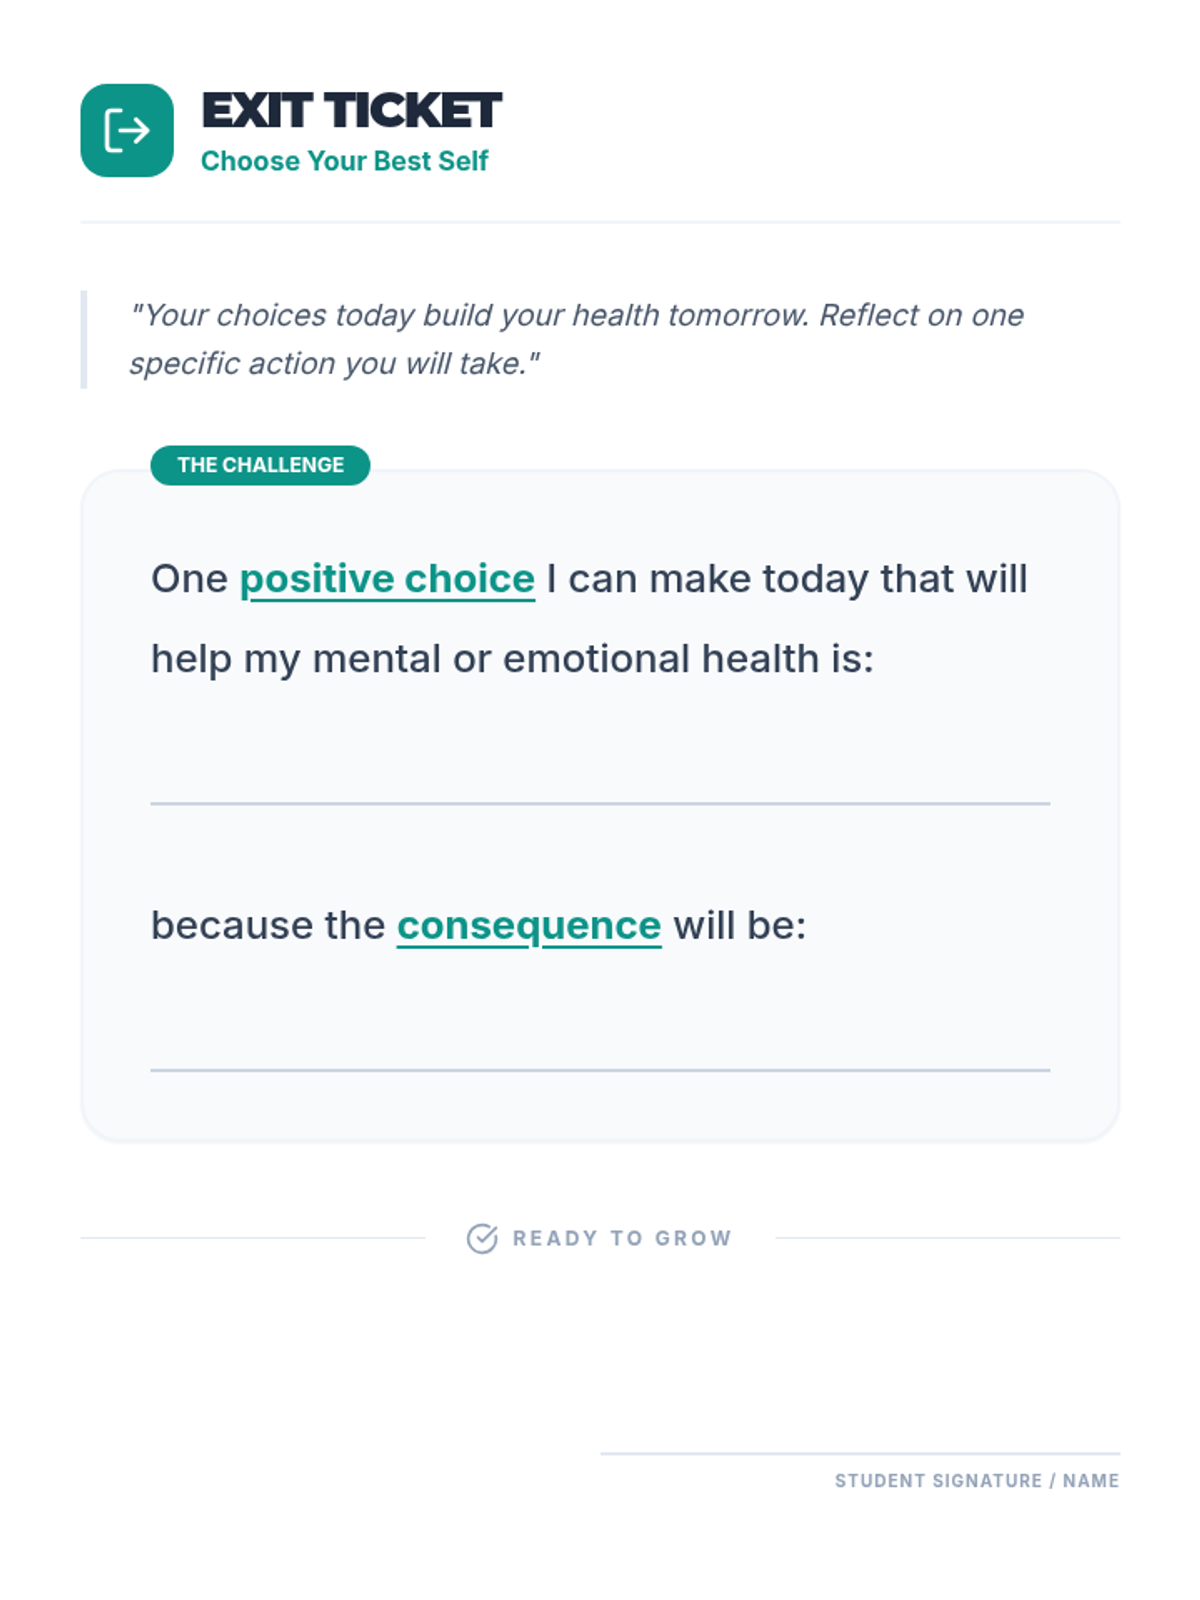The width and height of the screenshot is (1200, 1600).
Task: Click the student signature line
Action: coord(860,1452)
